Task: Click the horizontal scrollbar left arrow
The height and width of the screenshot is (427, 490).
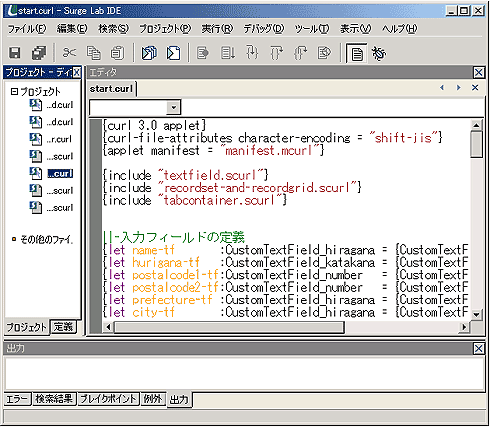Action: point(108,327)
